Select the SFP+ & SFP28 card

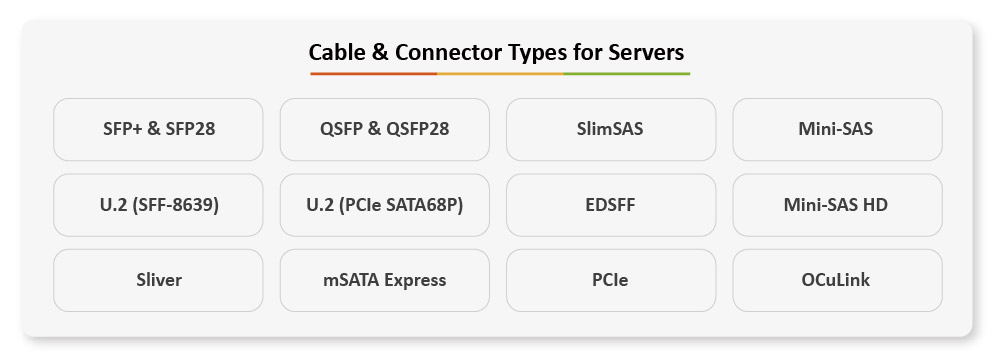point(158,129)
